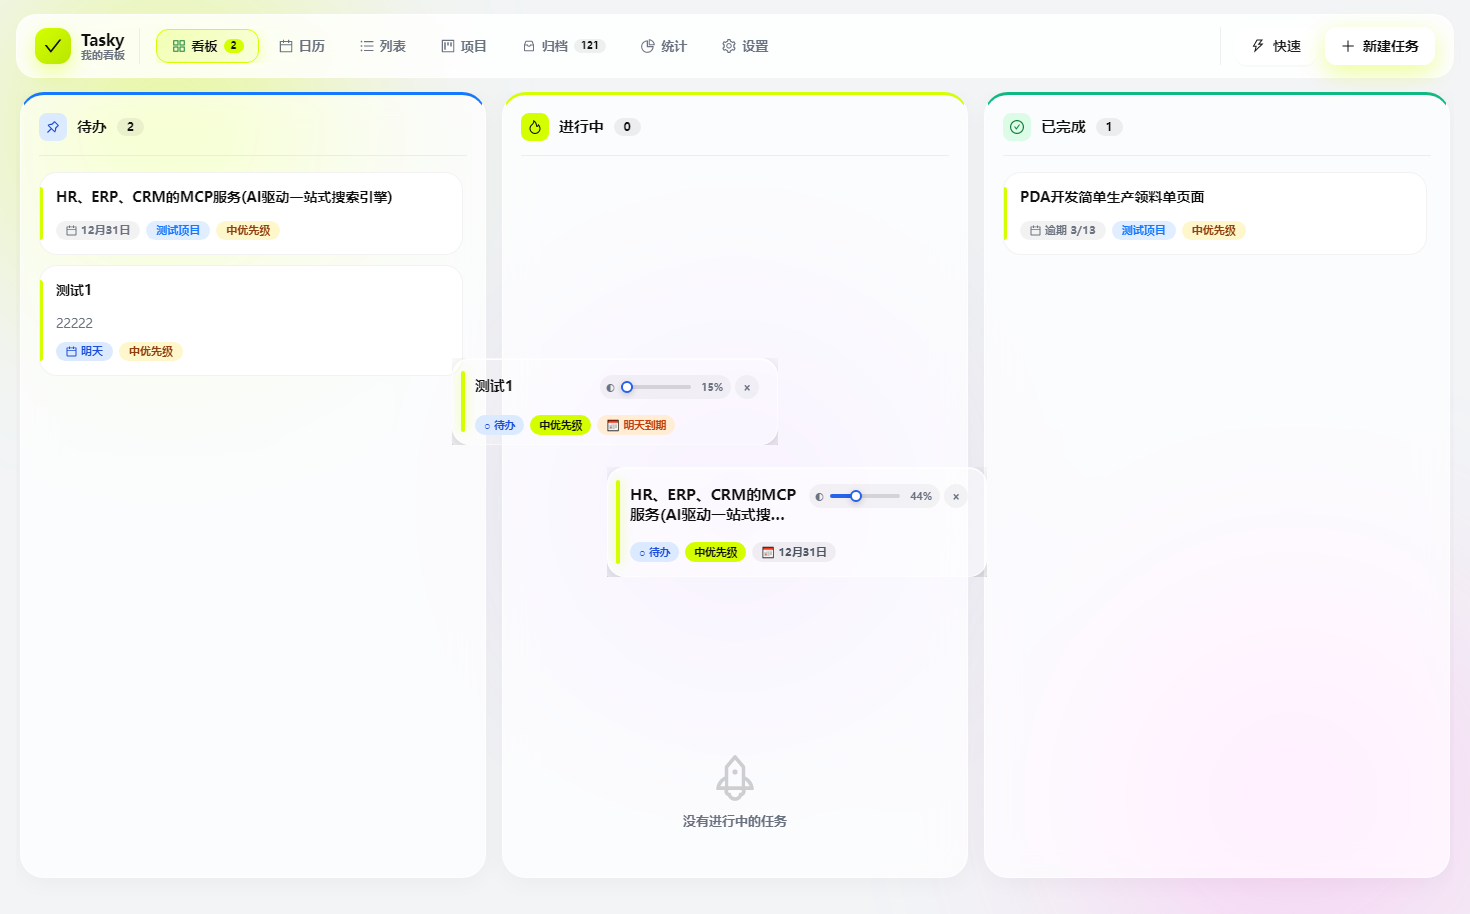Open 设置 settings
The width and height of the screenshot is (1470, 914).
point(745,46)
